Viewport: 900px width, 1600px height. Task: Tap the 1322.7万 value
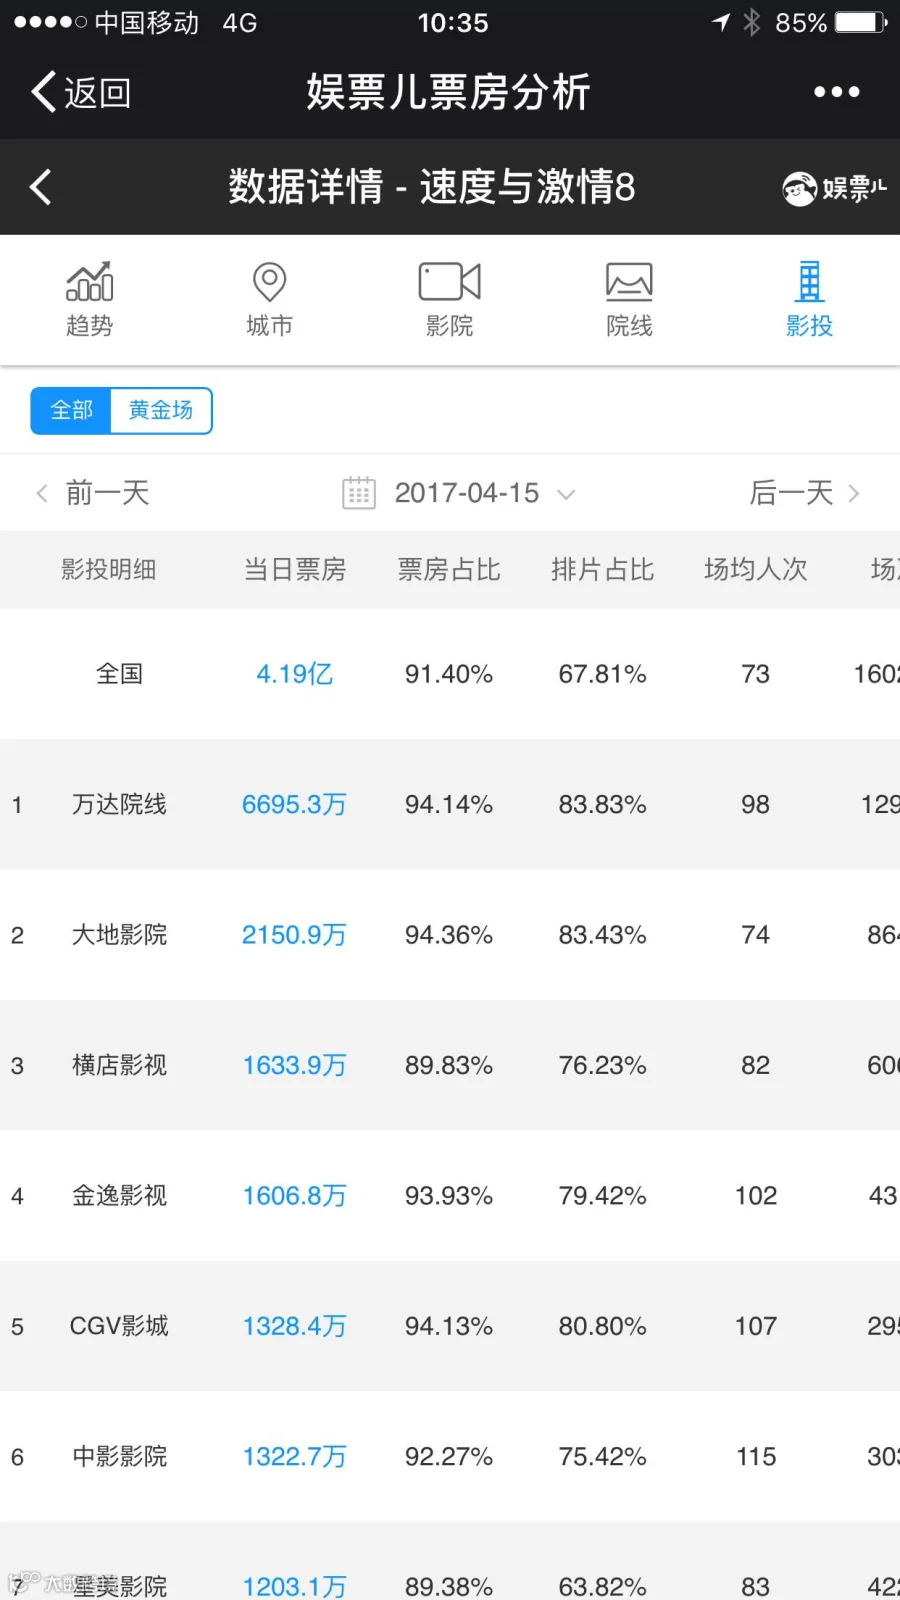(x=294, y=1457)
